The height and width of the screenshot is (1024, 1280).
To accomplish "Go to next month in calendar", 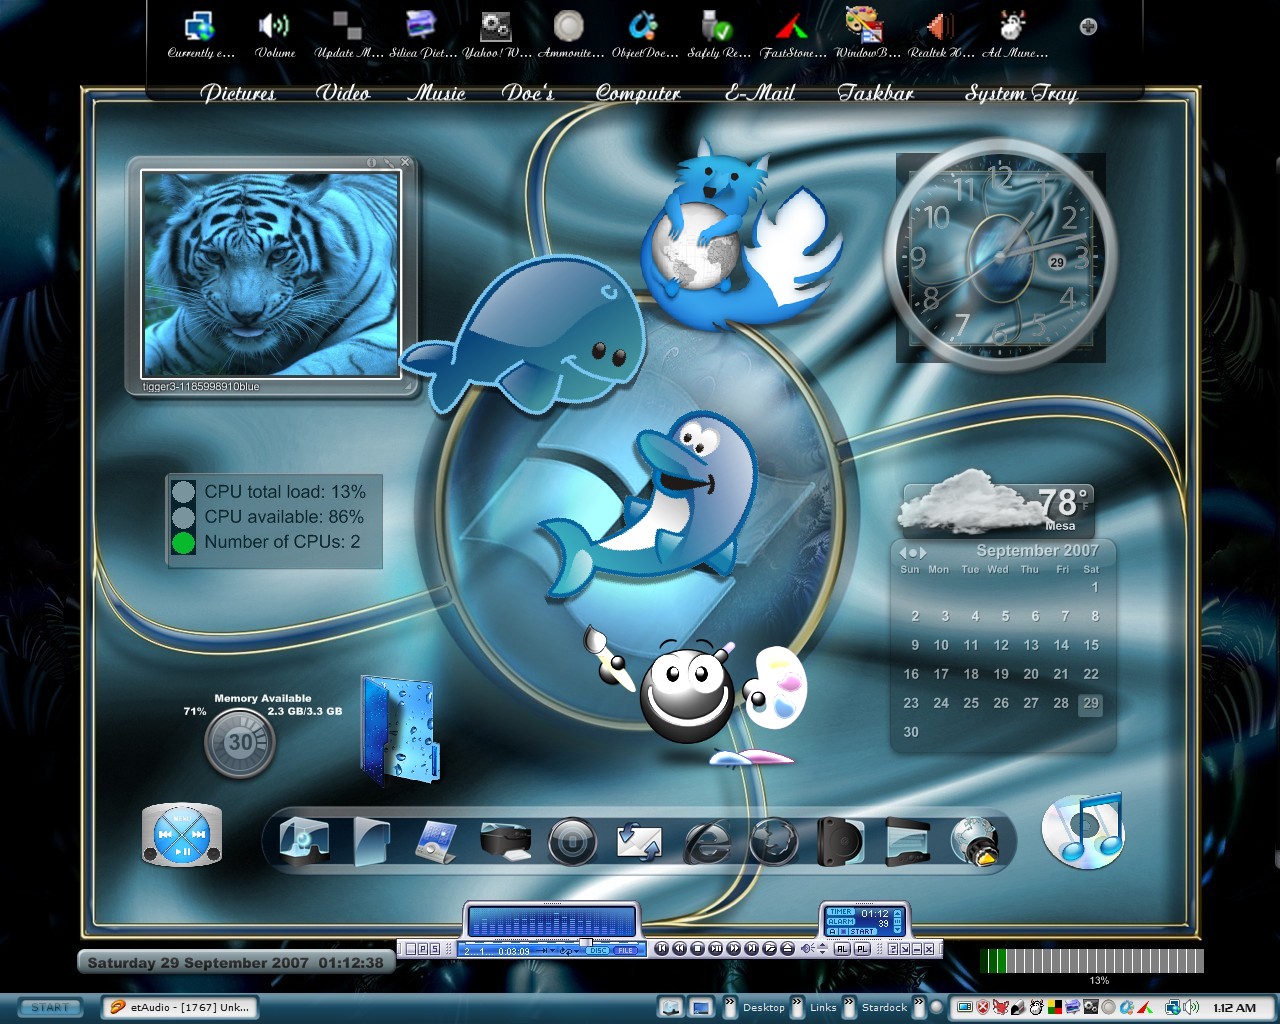I will (923, 552).
